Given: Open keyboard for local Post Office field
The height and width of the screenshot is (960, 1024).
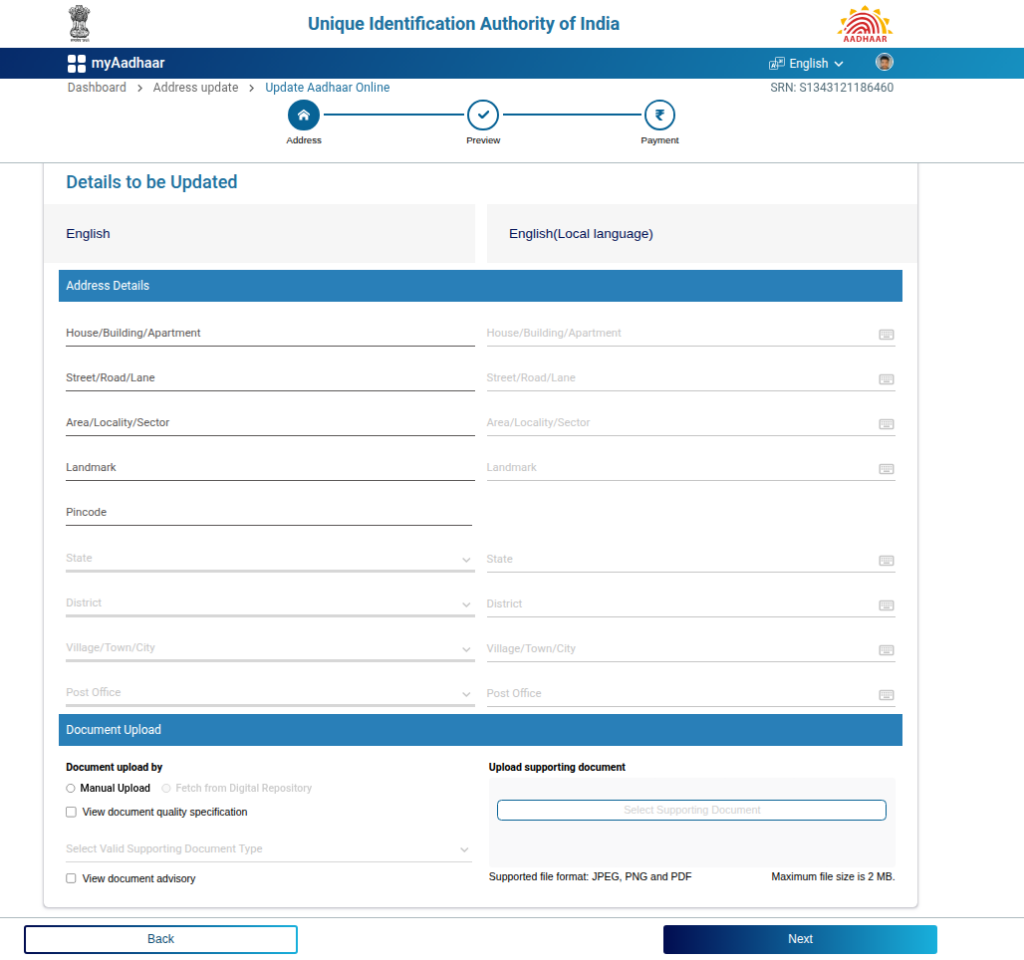Looking at the screenshot, I should pos(886,695).
